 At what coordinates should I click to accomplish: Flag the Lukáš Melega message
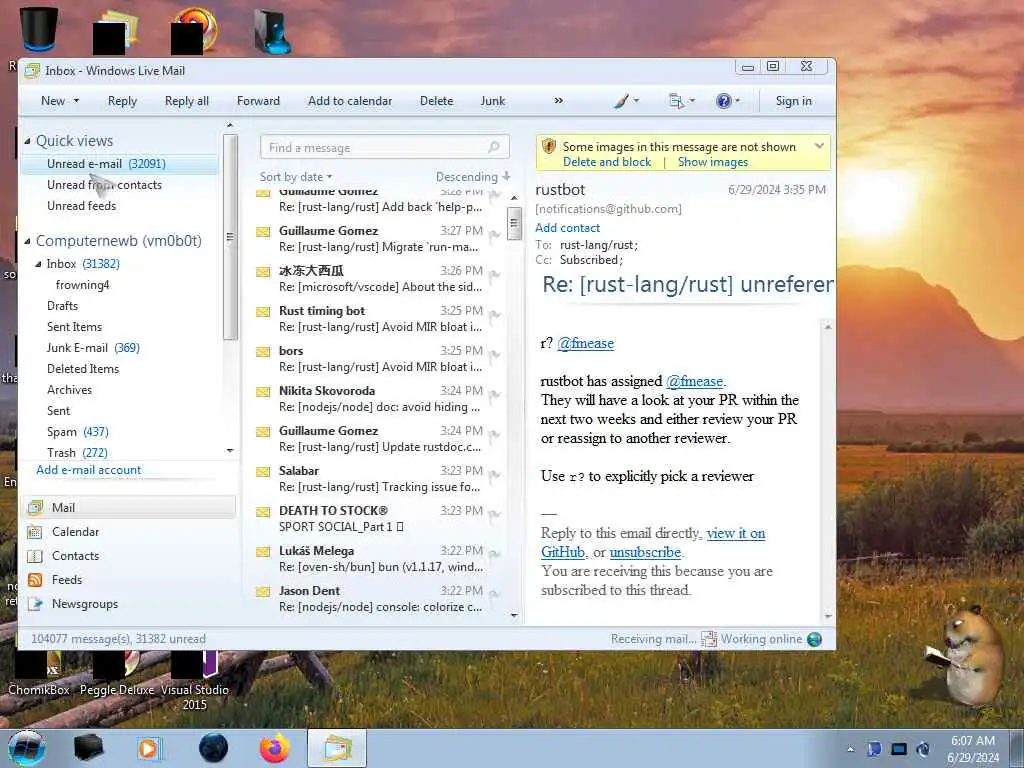(494, 555)
